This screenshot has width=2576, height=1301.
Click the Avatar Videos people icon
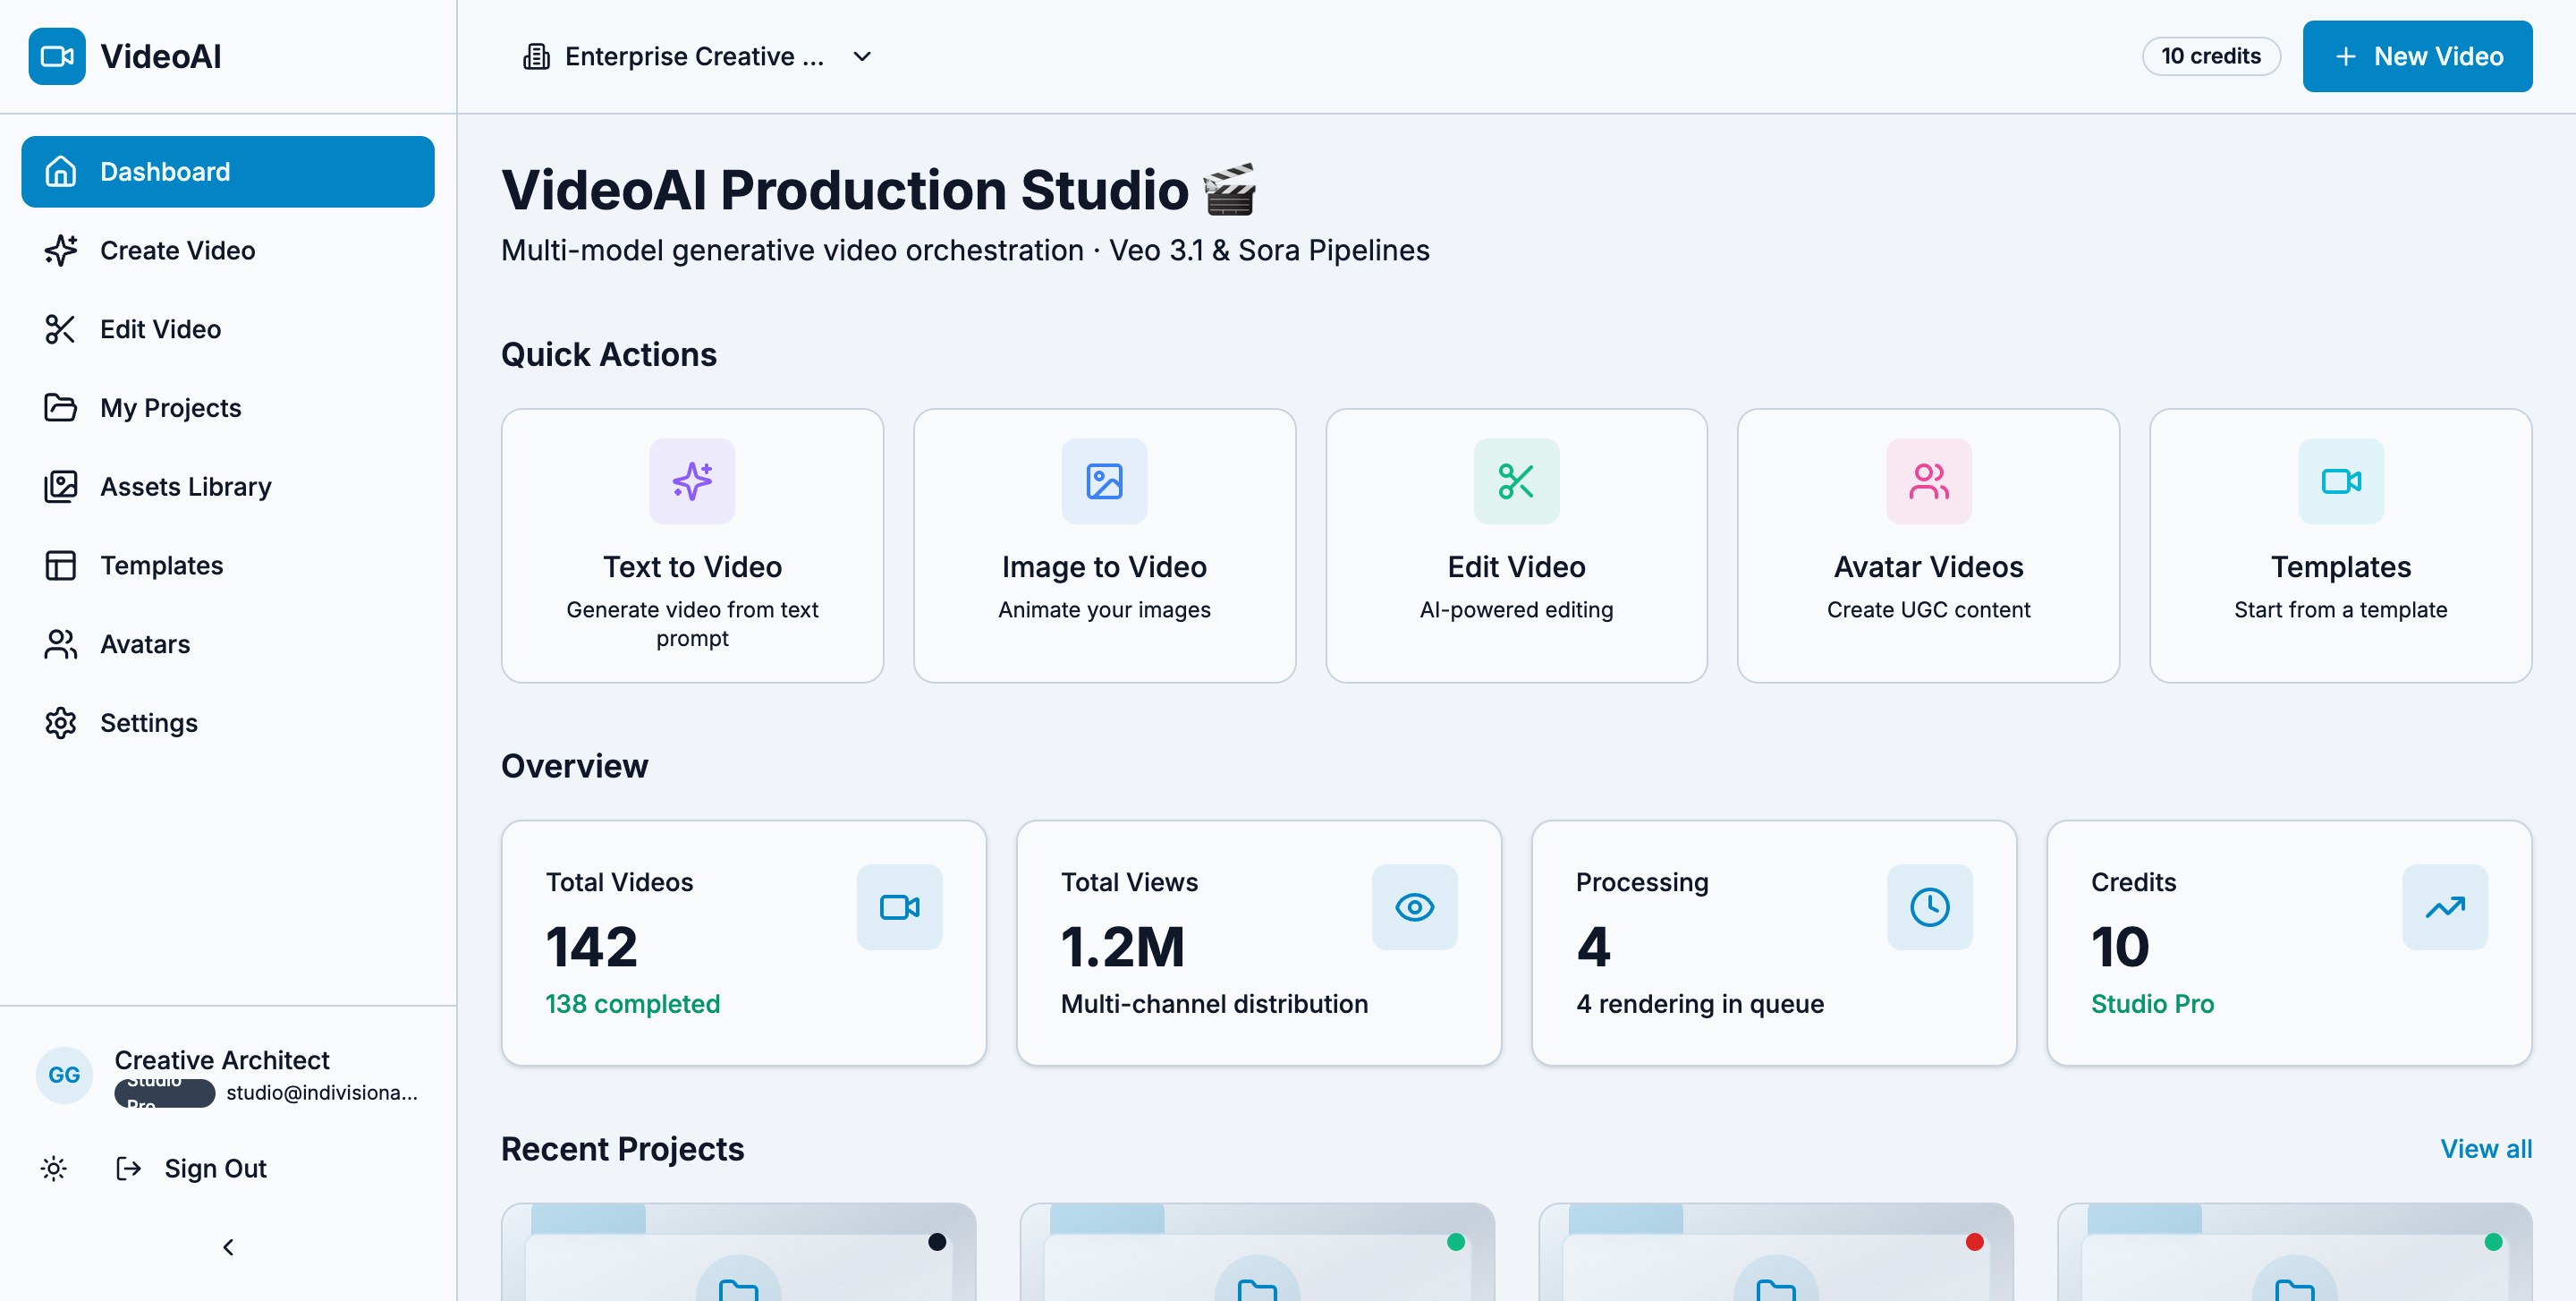pos(1928,481)
